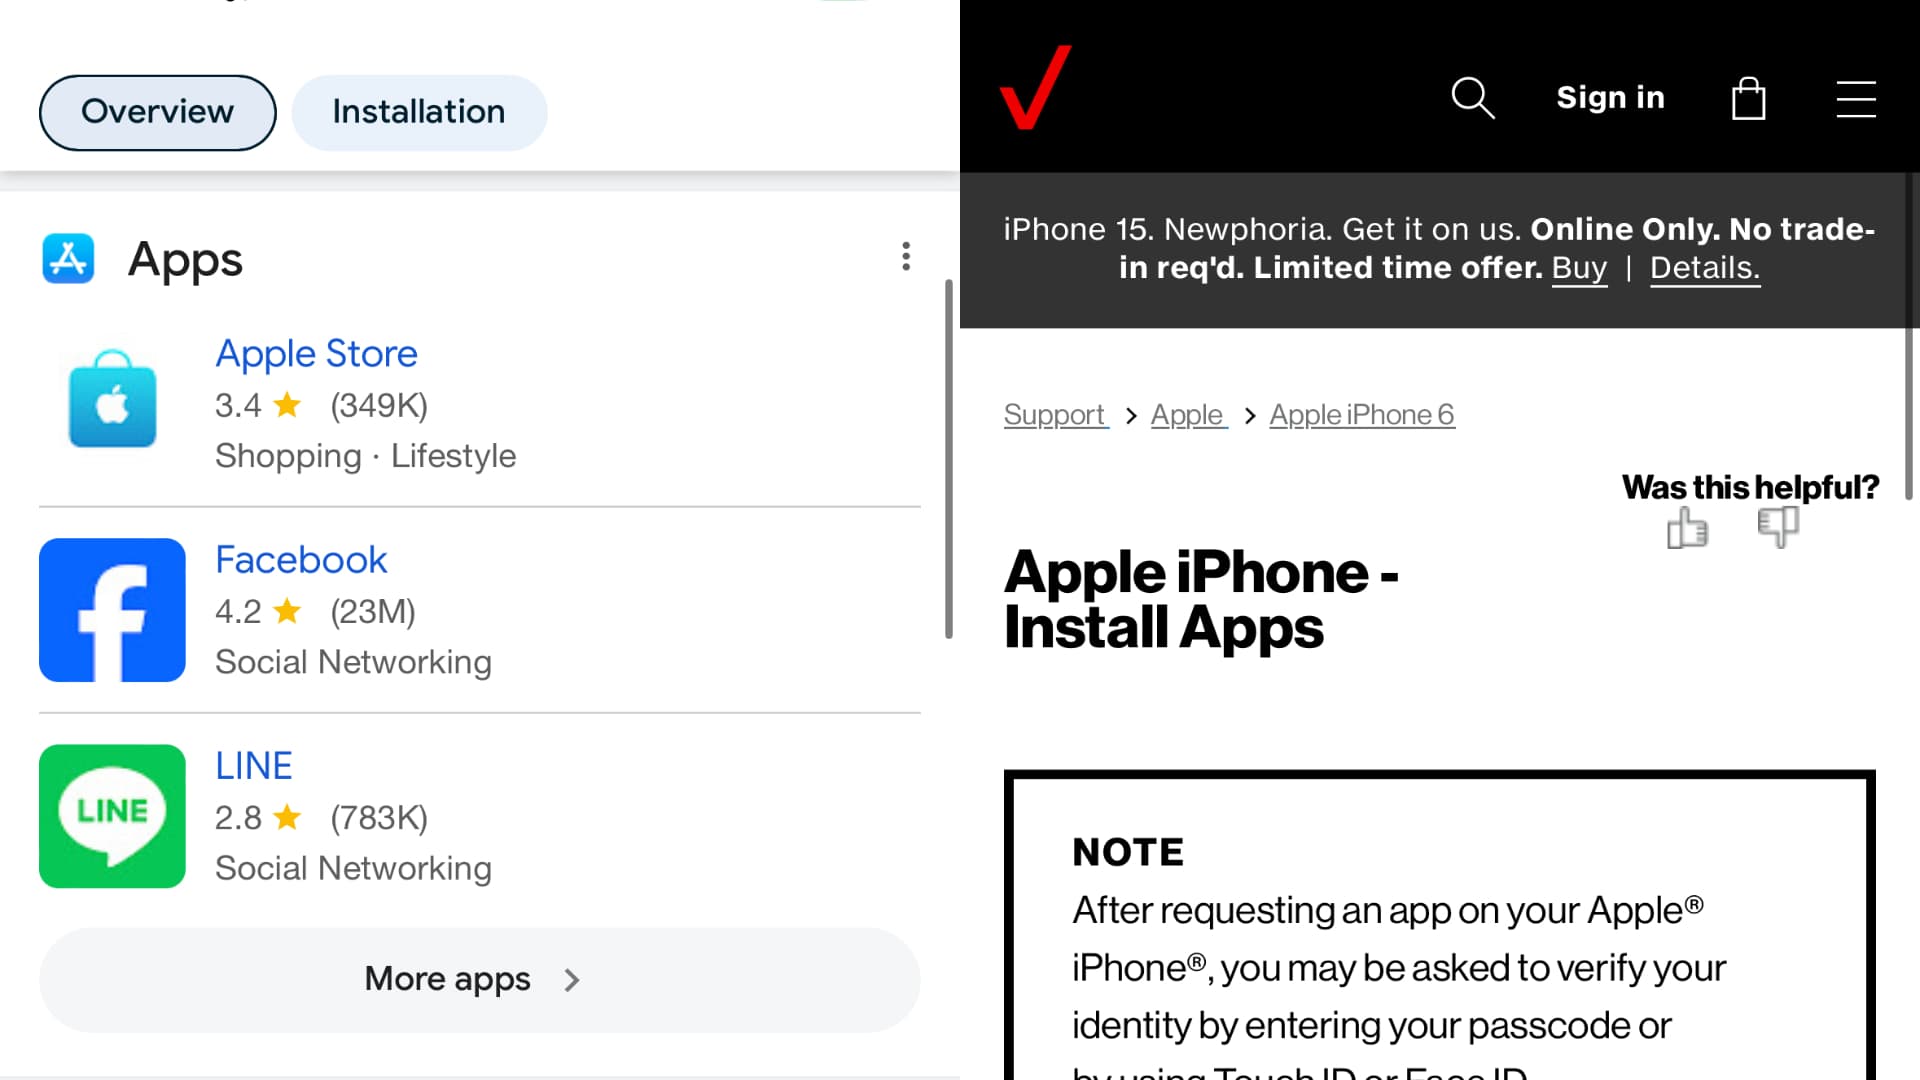
Task: Click the Sign in link
Action: click(1610, 98)
